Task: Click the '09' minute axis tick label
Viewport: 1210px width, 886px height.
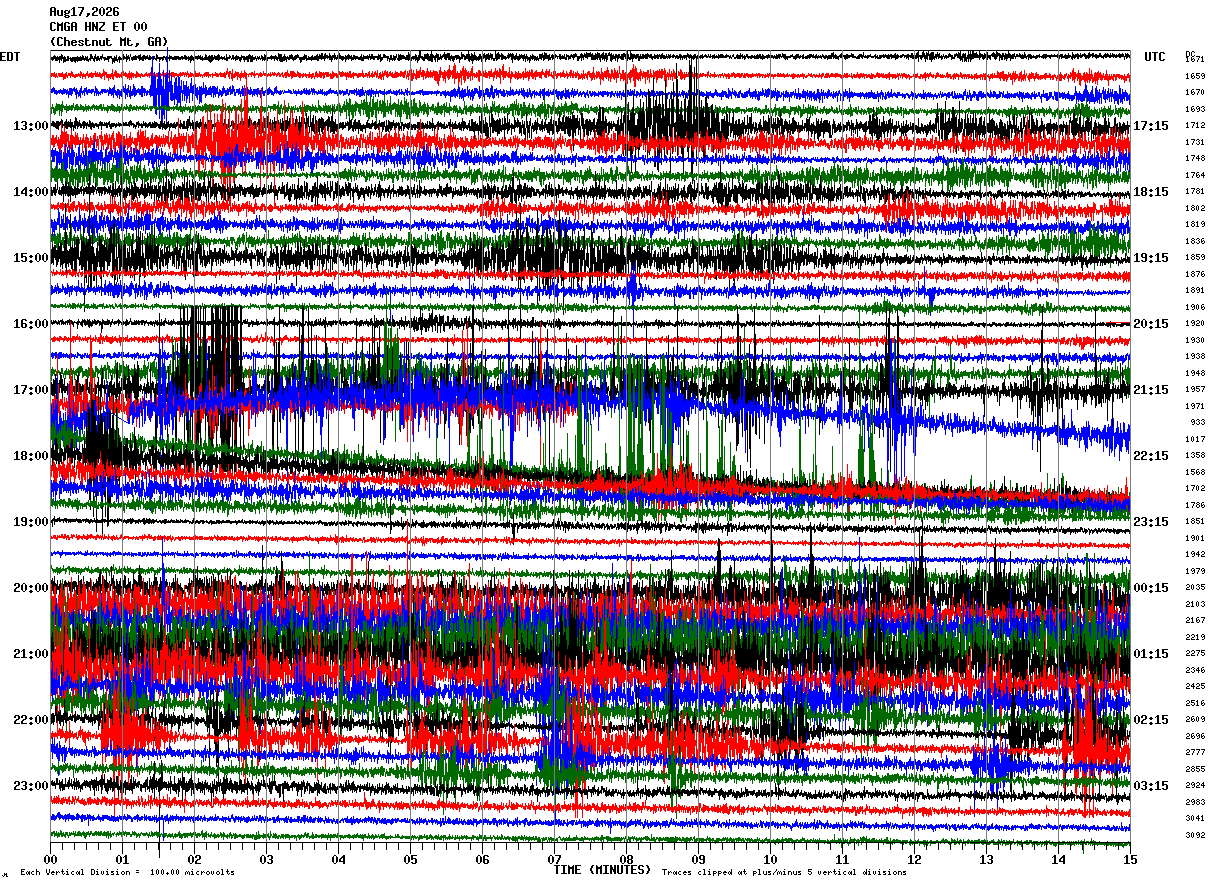Action: tap(698, 859)
